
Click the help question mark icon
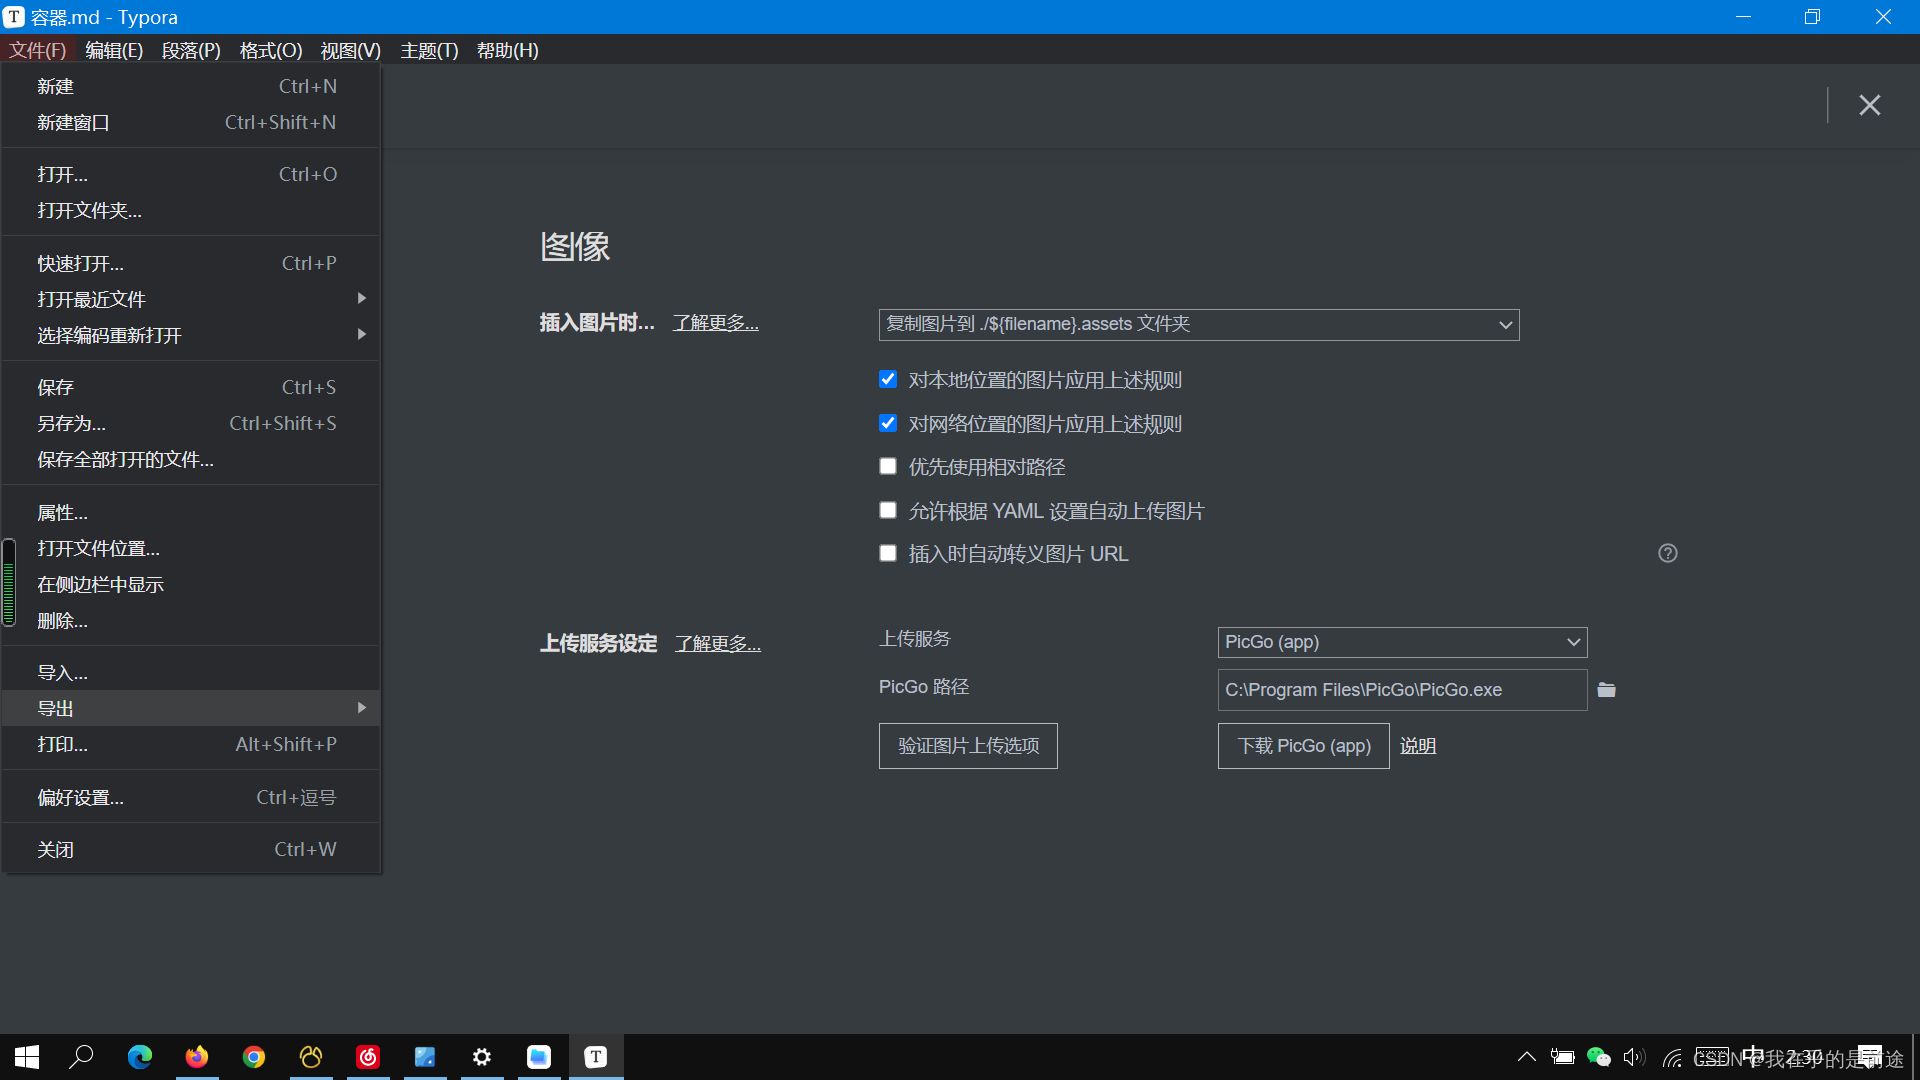1666,553
